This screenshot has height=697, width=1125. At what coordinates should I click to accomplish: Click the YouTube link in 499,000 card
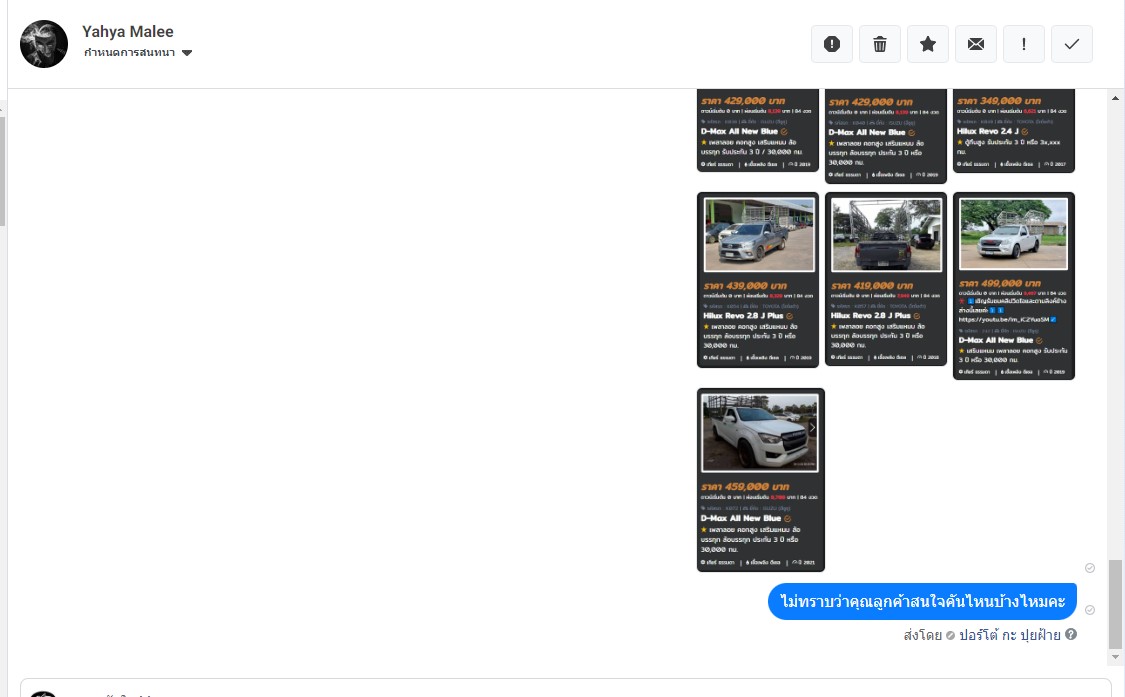pos(1003,319)
